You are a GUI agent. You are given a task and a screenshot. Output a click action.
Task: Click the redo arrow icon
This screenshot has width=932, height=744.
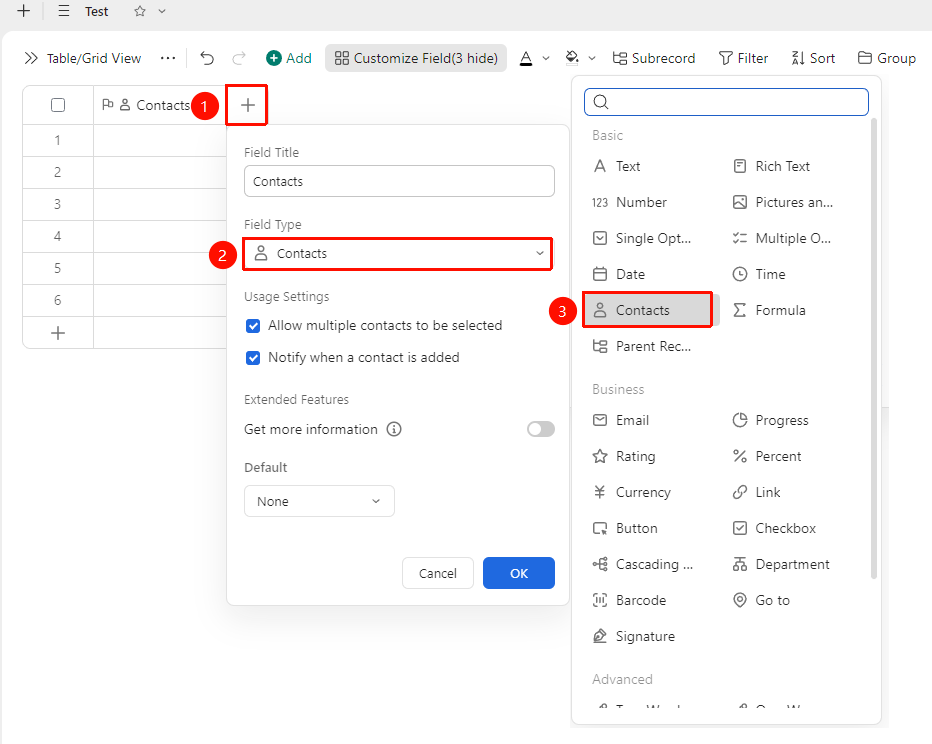[x=239, y=58]
